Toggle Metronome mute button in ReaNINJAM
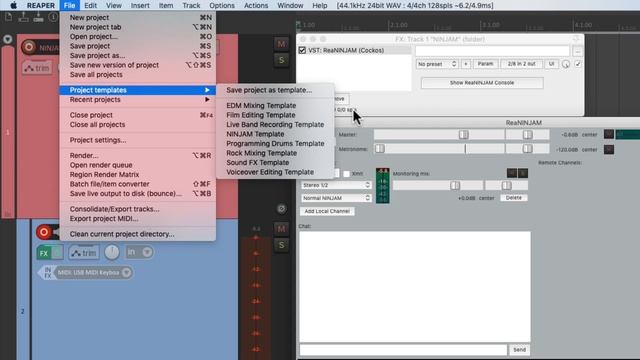The image size is (640, 360). (x=609, y=149)
